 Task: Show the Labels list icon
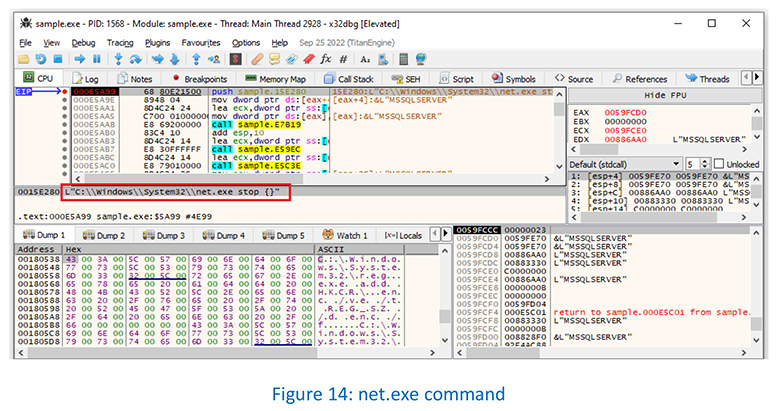(x=291, y=59)
